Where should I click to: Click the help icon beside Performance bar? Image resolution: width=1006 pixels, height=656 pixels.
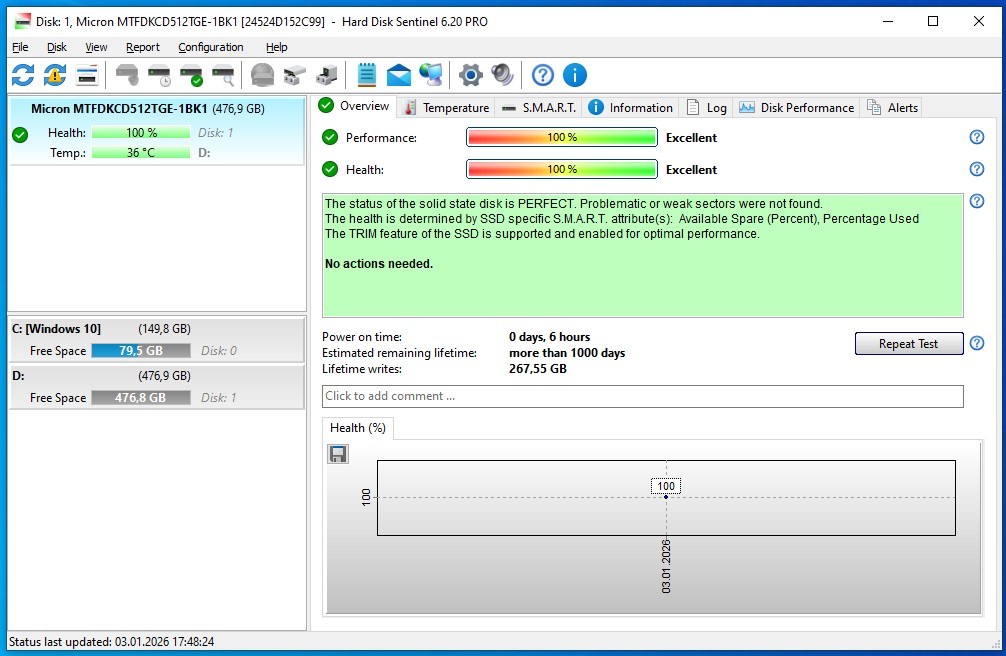coord(976,137)
